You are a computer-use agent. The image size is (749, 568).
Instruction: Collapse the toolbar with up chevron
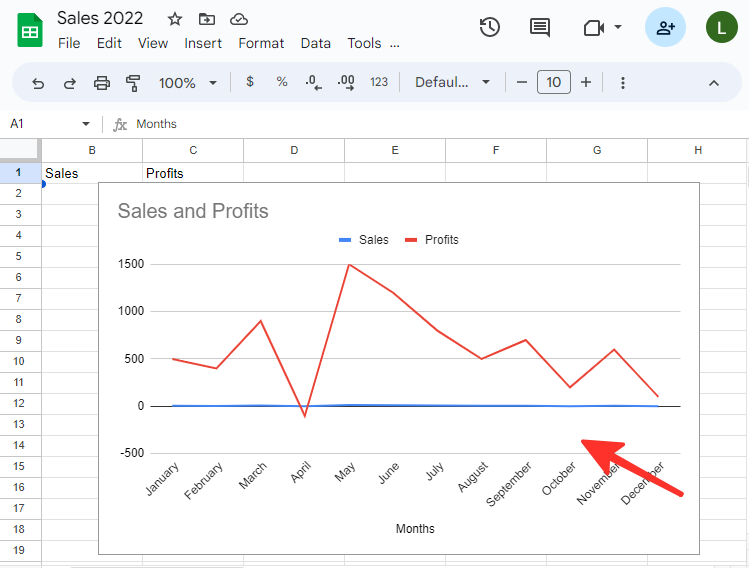click(714, 83)
